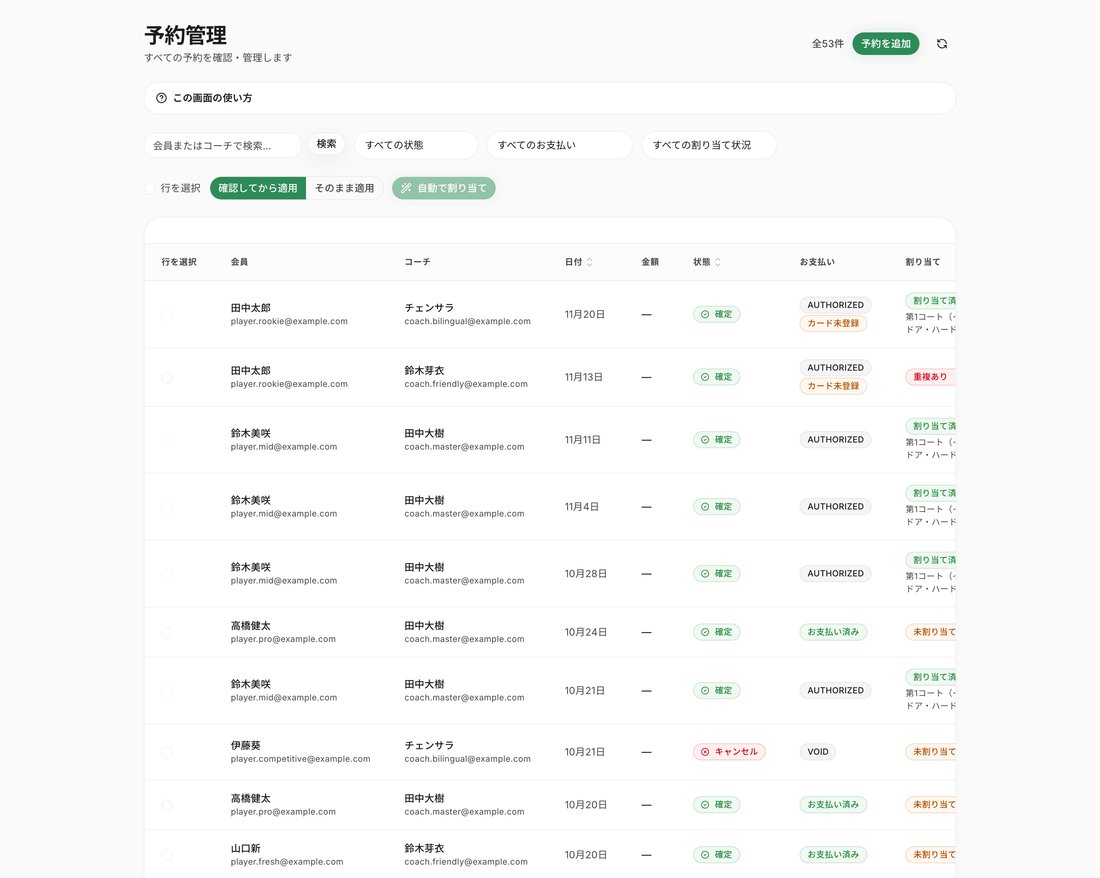Click the date column sort arrows

pos(589,262)
